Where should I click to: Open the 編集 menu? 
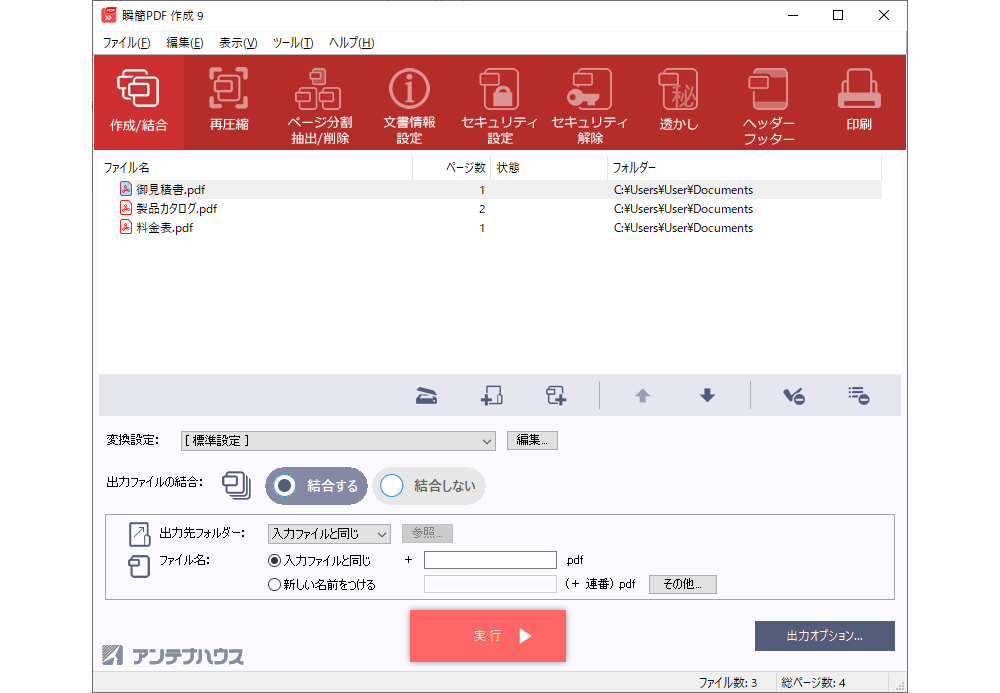coord(184,43)
